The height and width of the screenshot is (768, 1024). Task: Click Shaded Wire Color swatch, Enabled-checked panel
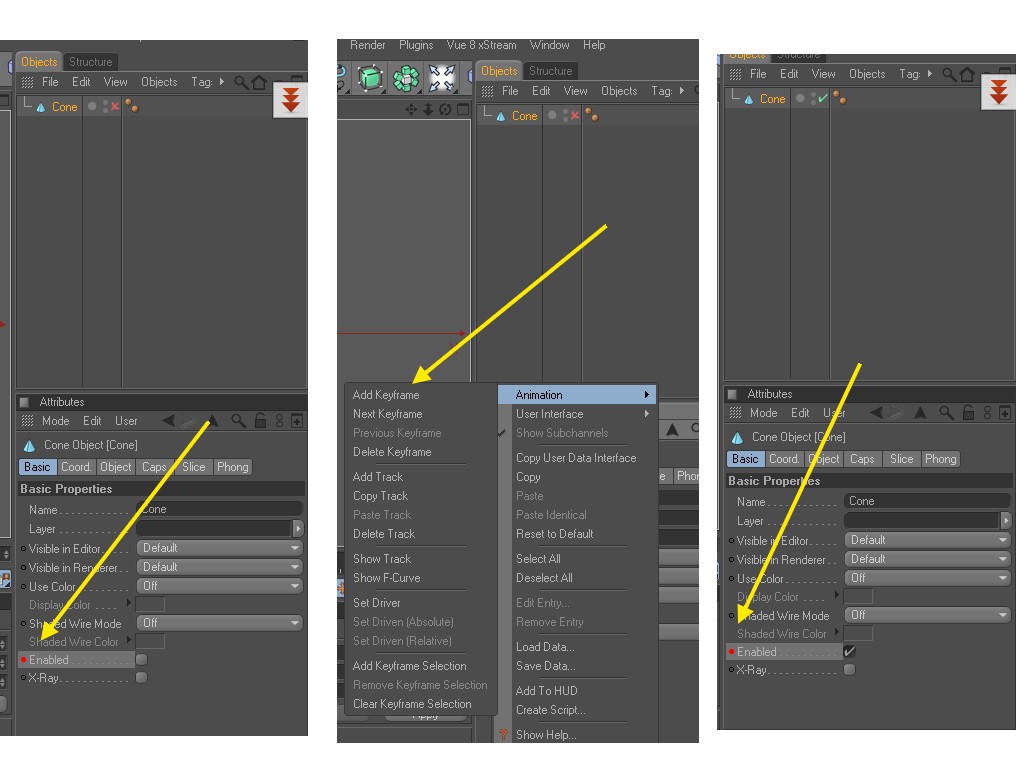coord(858,633)
